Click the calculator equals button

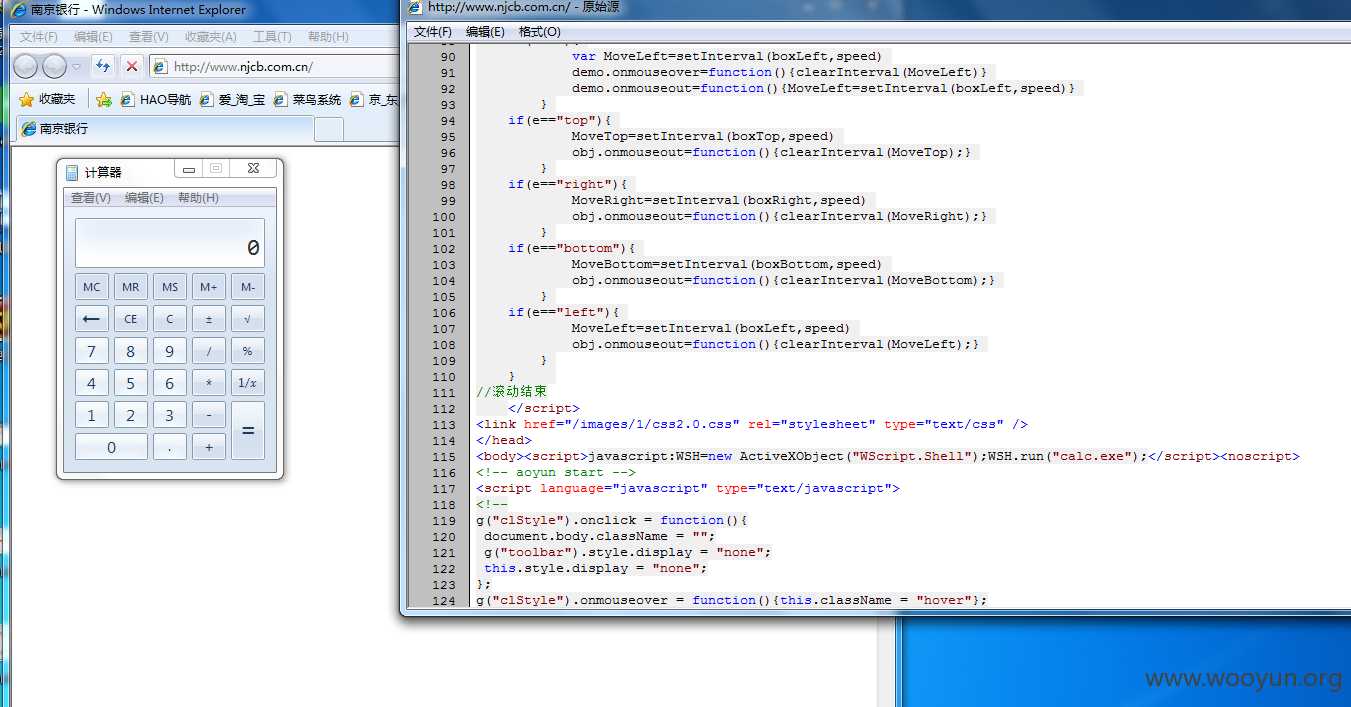tap(248, 431)
